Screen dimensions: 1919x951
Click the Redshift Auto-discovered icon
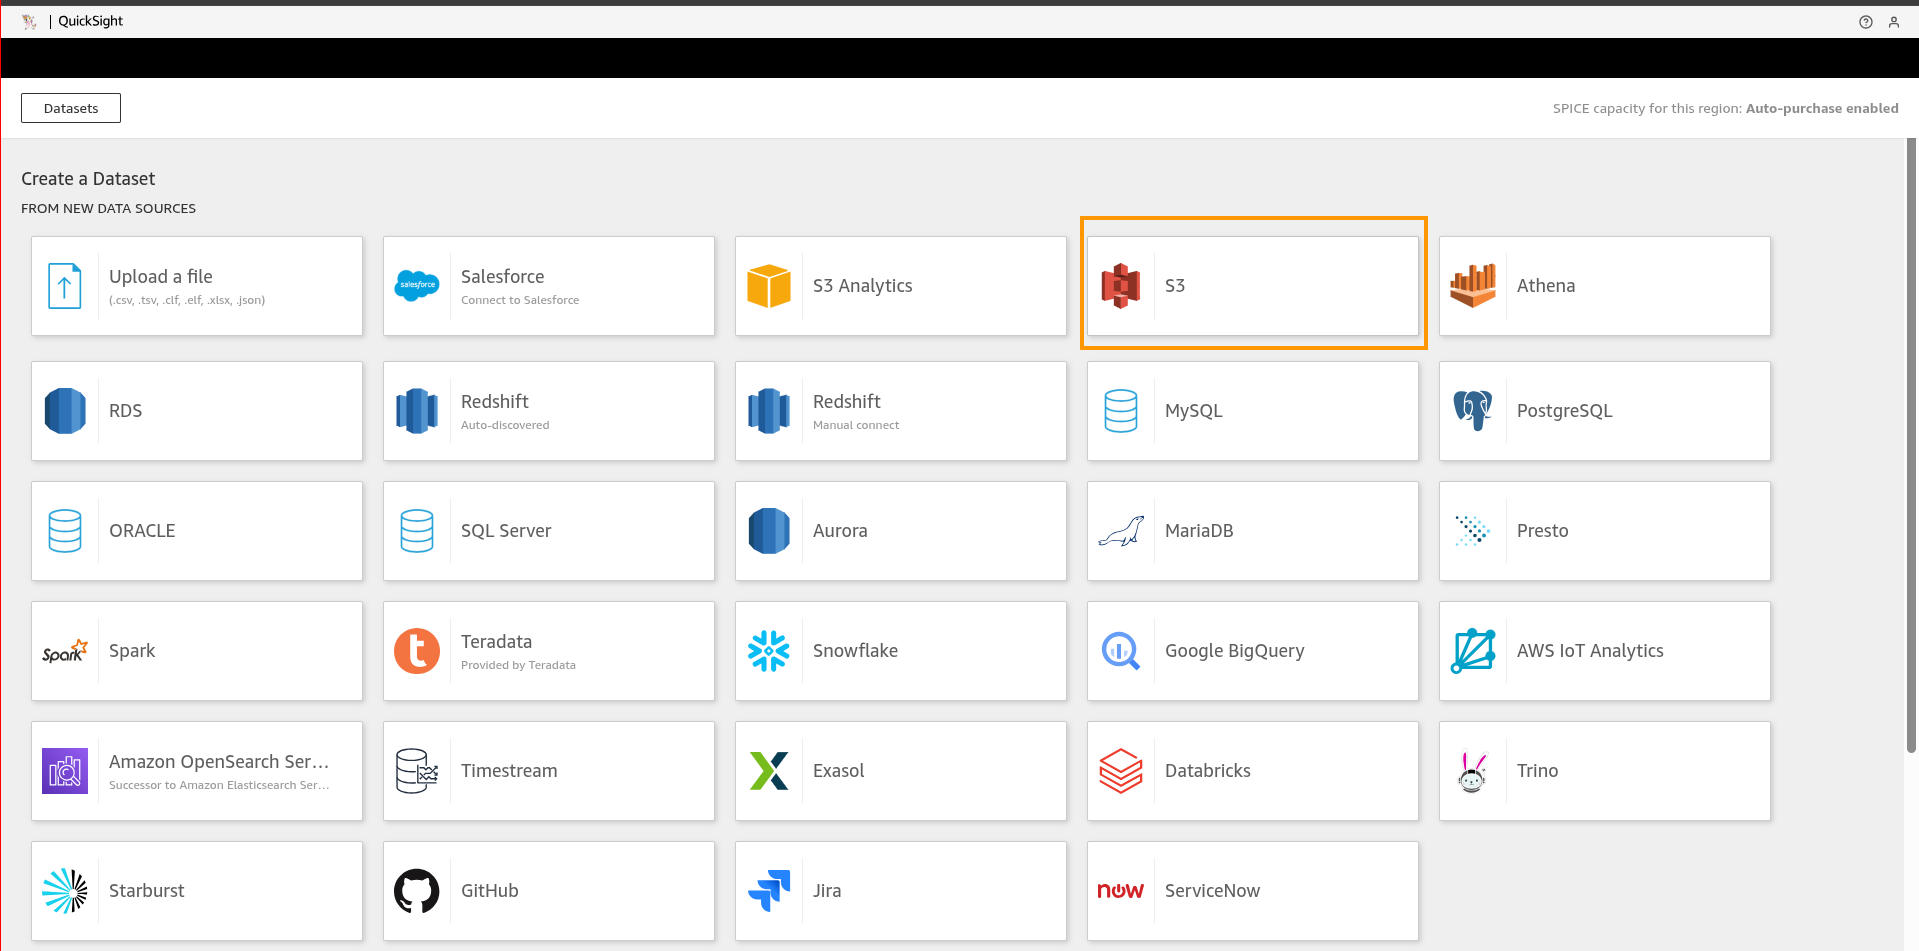417,411
